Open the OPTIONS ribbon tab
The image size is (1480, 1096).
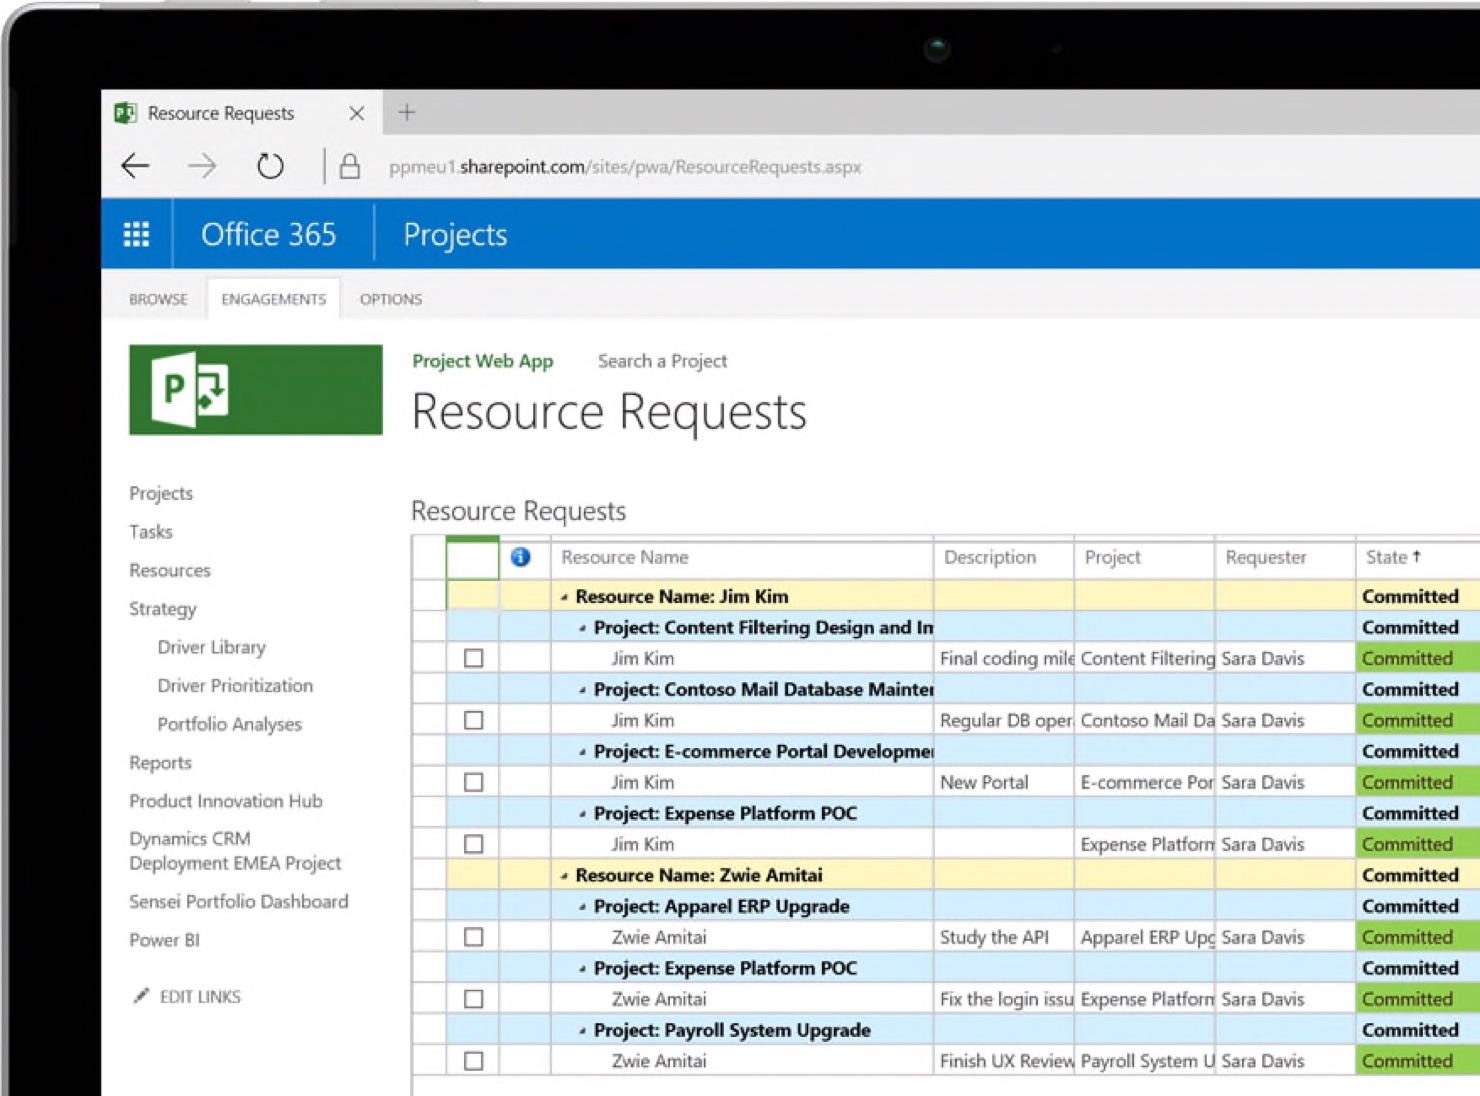coord(390,298)
